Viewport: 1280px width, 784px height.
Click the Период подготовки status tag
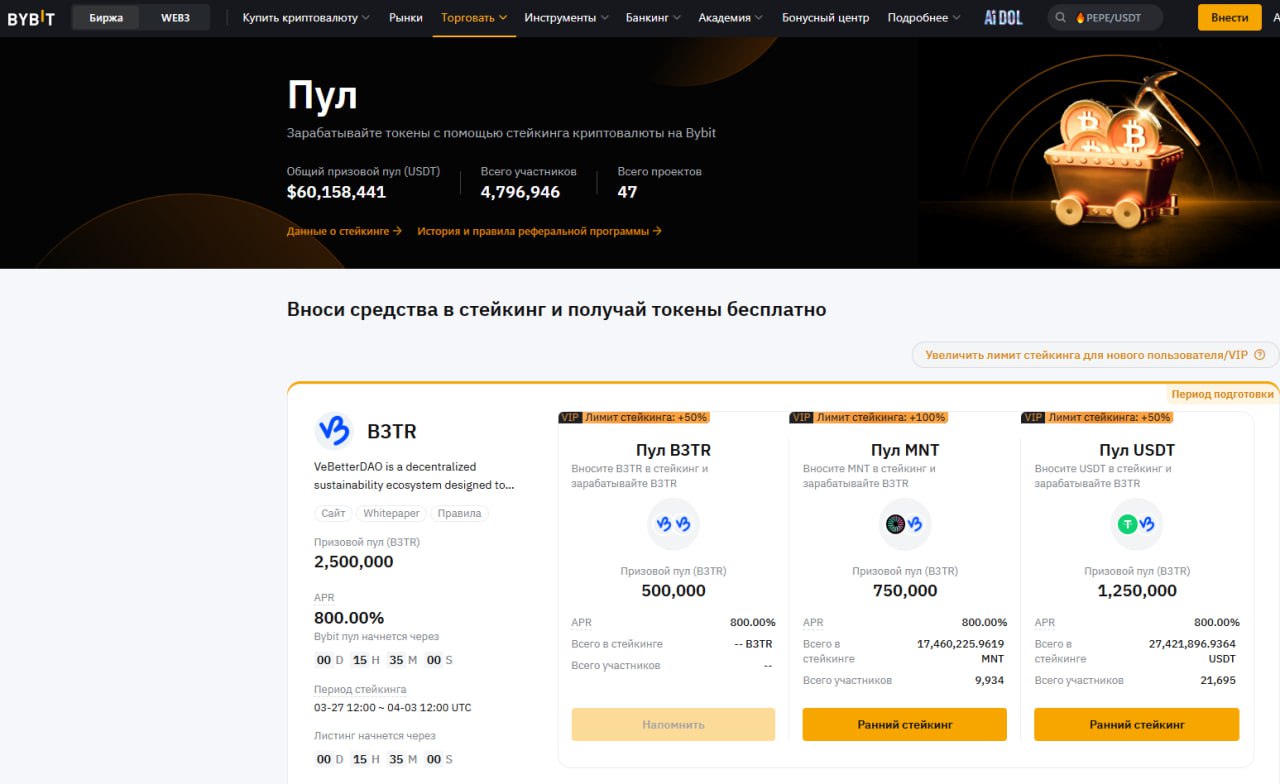(x=1223, y=394)
